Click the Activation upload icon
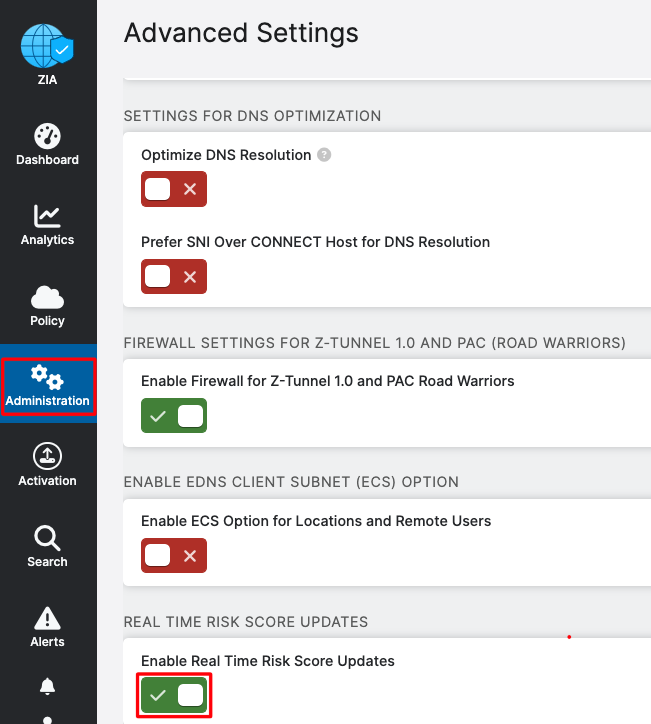 tap(47, 457)
